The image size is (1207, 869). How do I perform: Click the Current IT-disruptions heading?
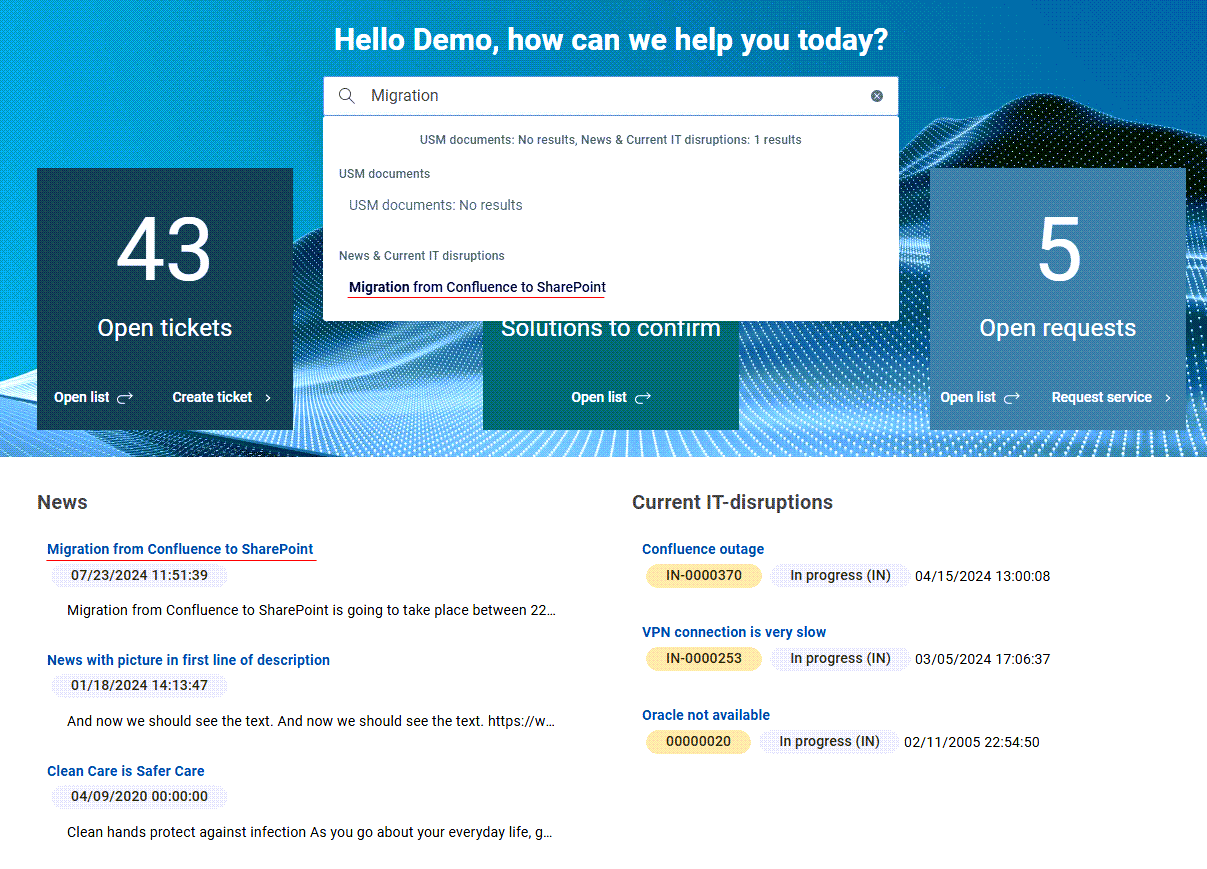coord(733,502)
